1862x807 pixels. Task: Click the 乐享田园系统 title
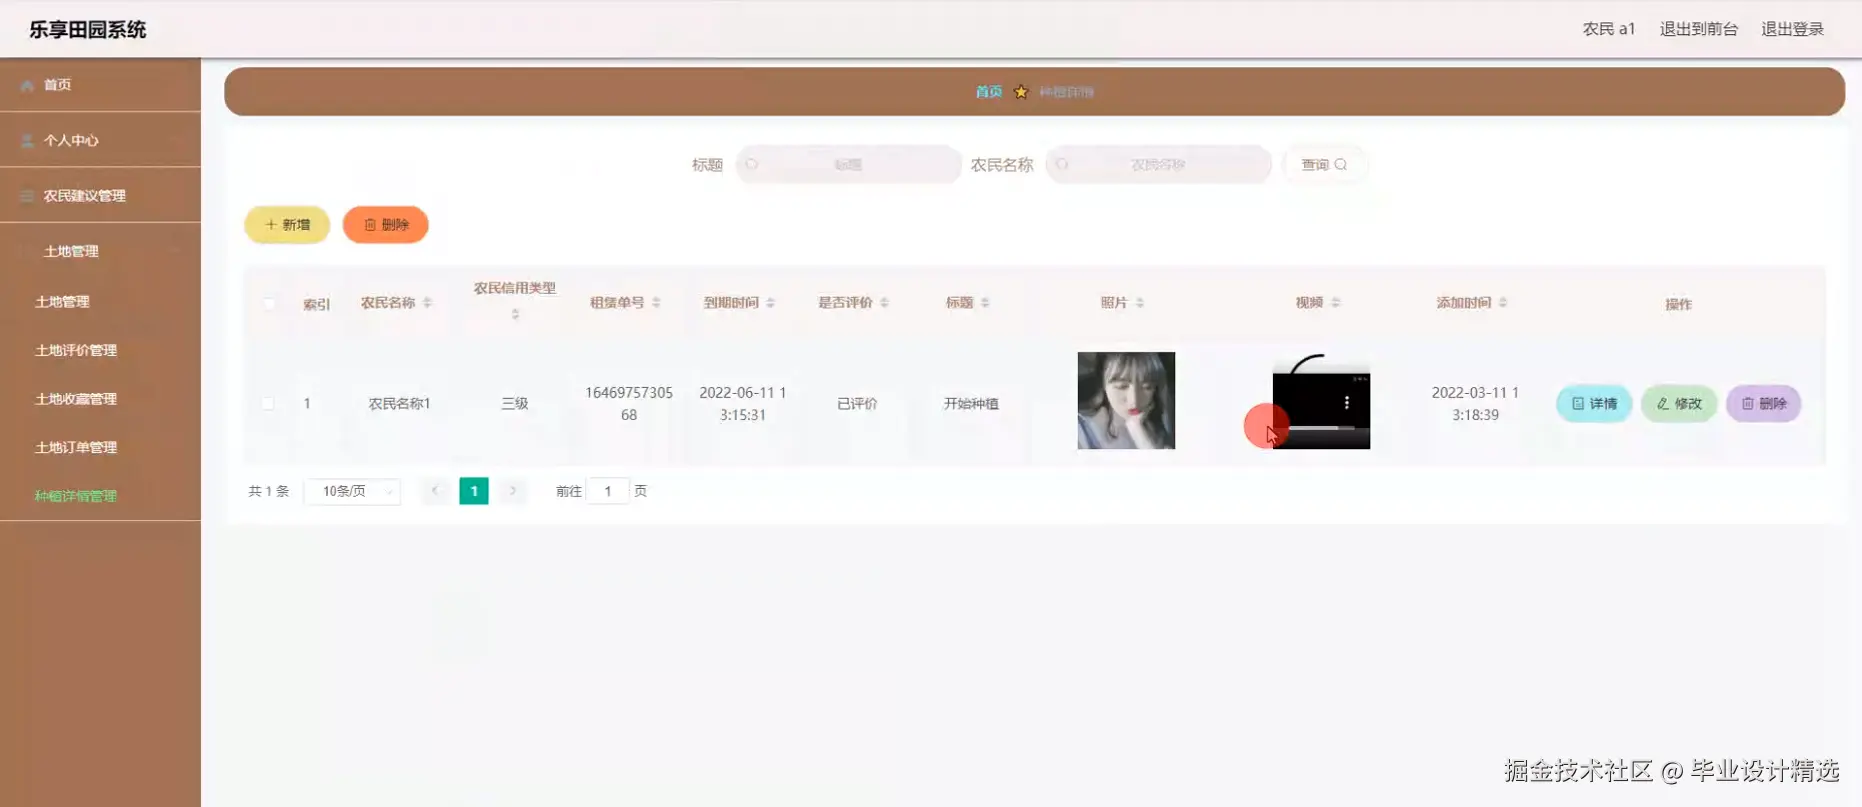pyautogui.click(x=88, y=30)
